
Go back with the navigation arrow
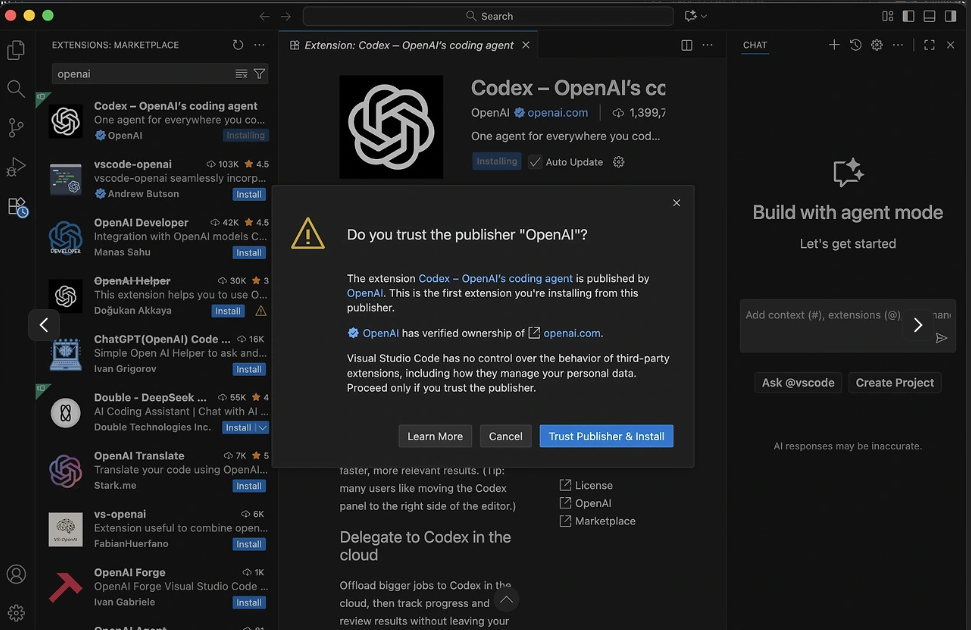click(x=264, y=16)
